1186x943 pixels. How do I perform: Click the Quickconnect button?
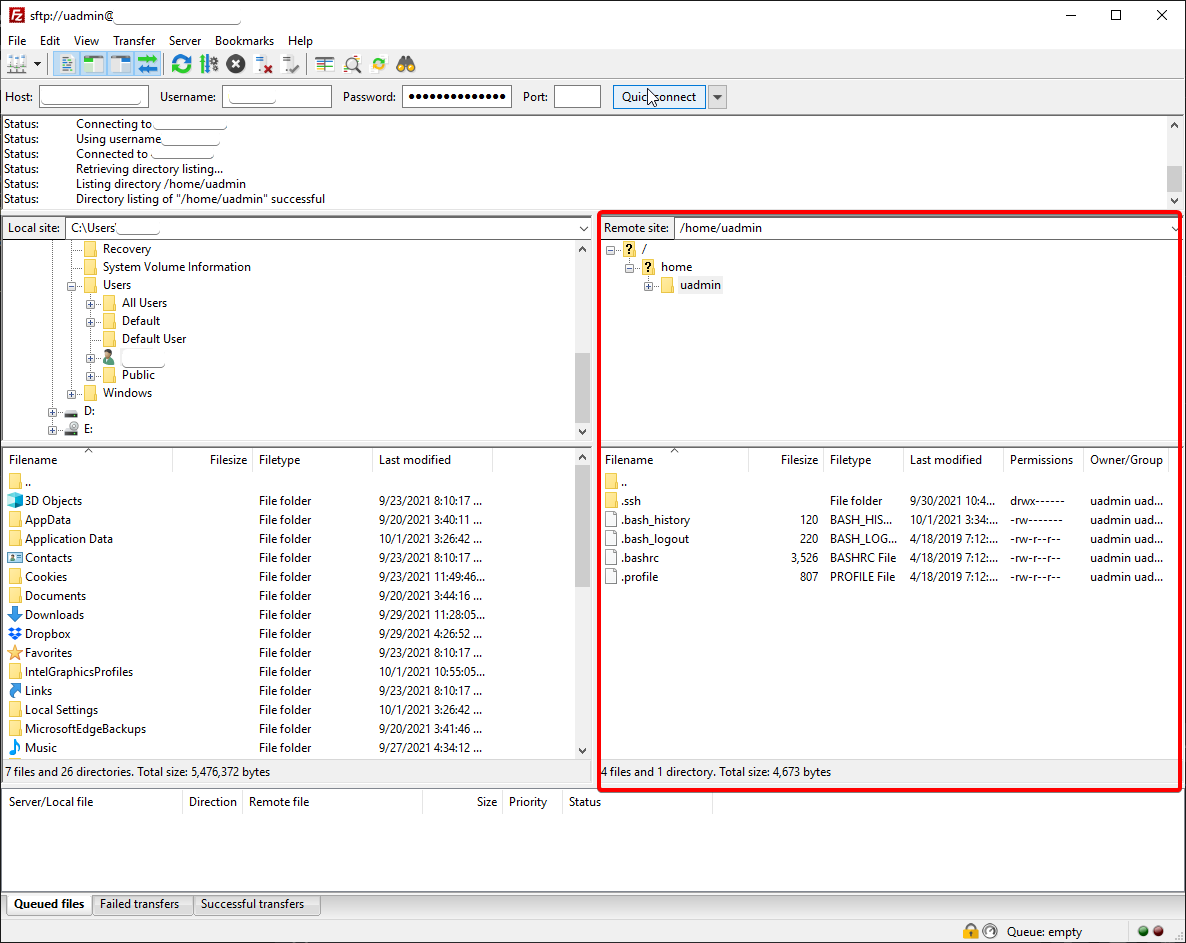(x=659, y=97)
